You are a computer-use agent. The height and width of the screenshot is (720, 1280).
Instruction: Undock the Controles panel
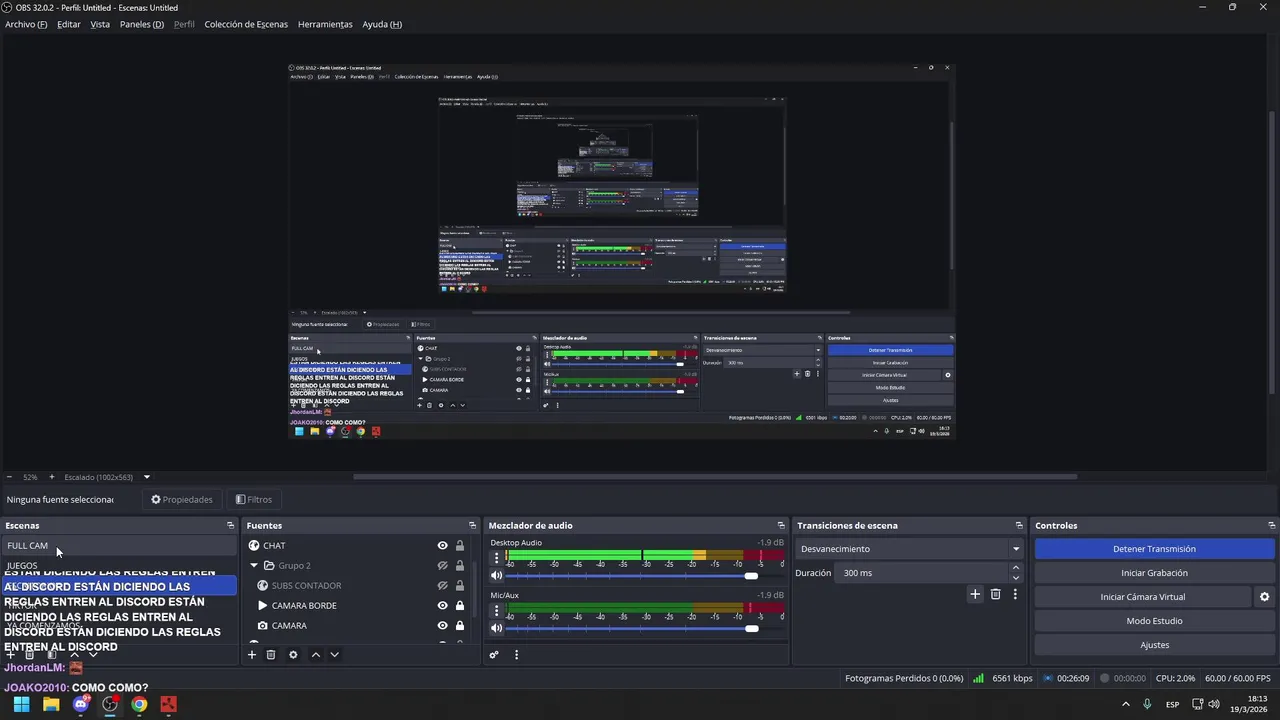1271,526
